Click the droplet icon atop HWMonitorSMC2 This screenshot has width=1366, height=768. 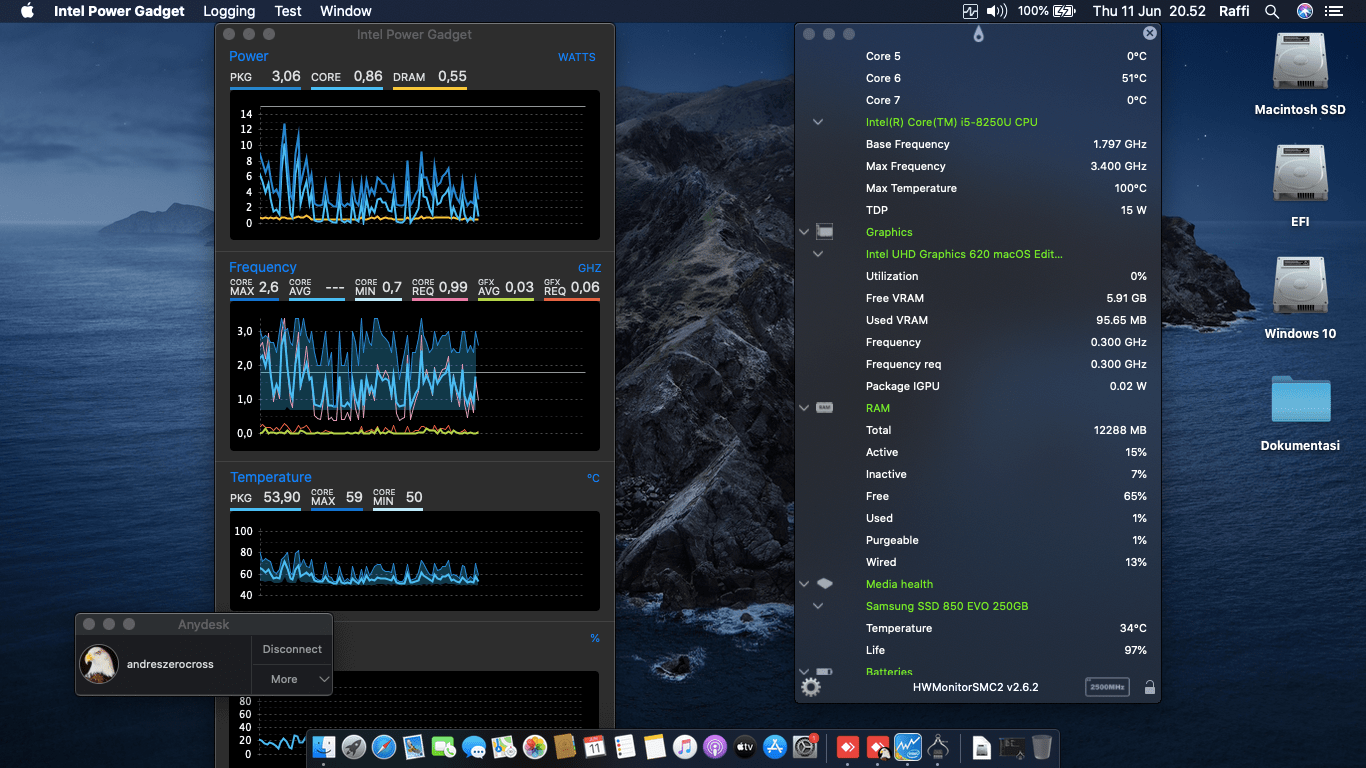978,34
